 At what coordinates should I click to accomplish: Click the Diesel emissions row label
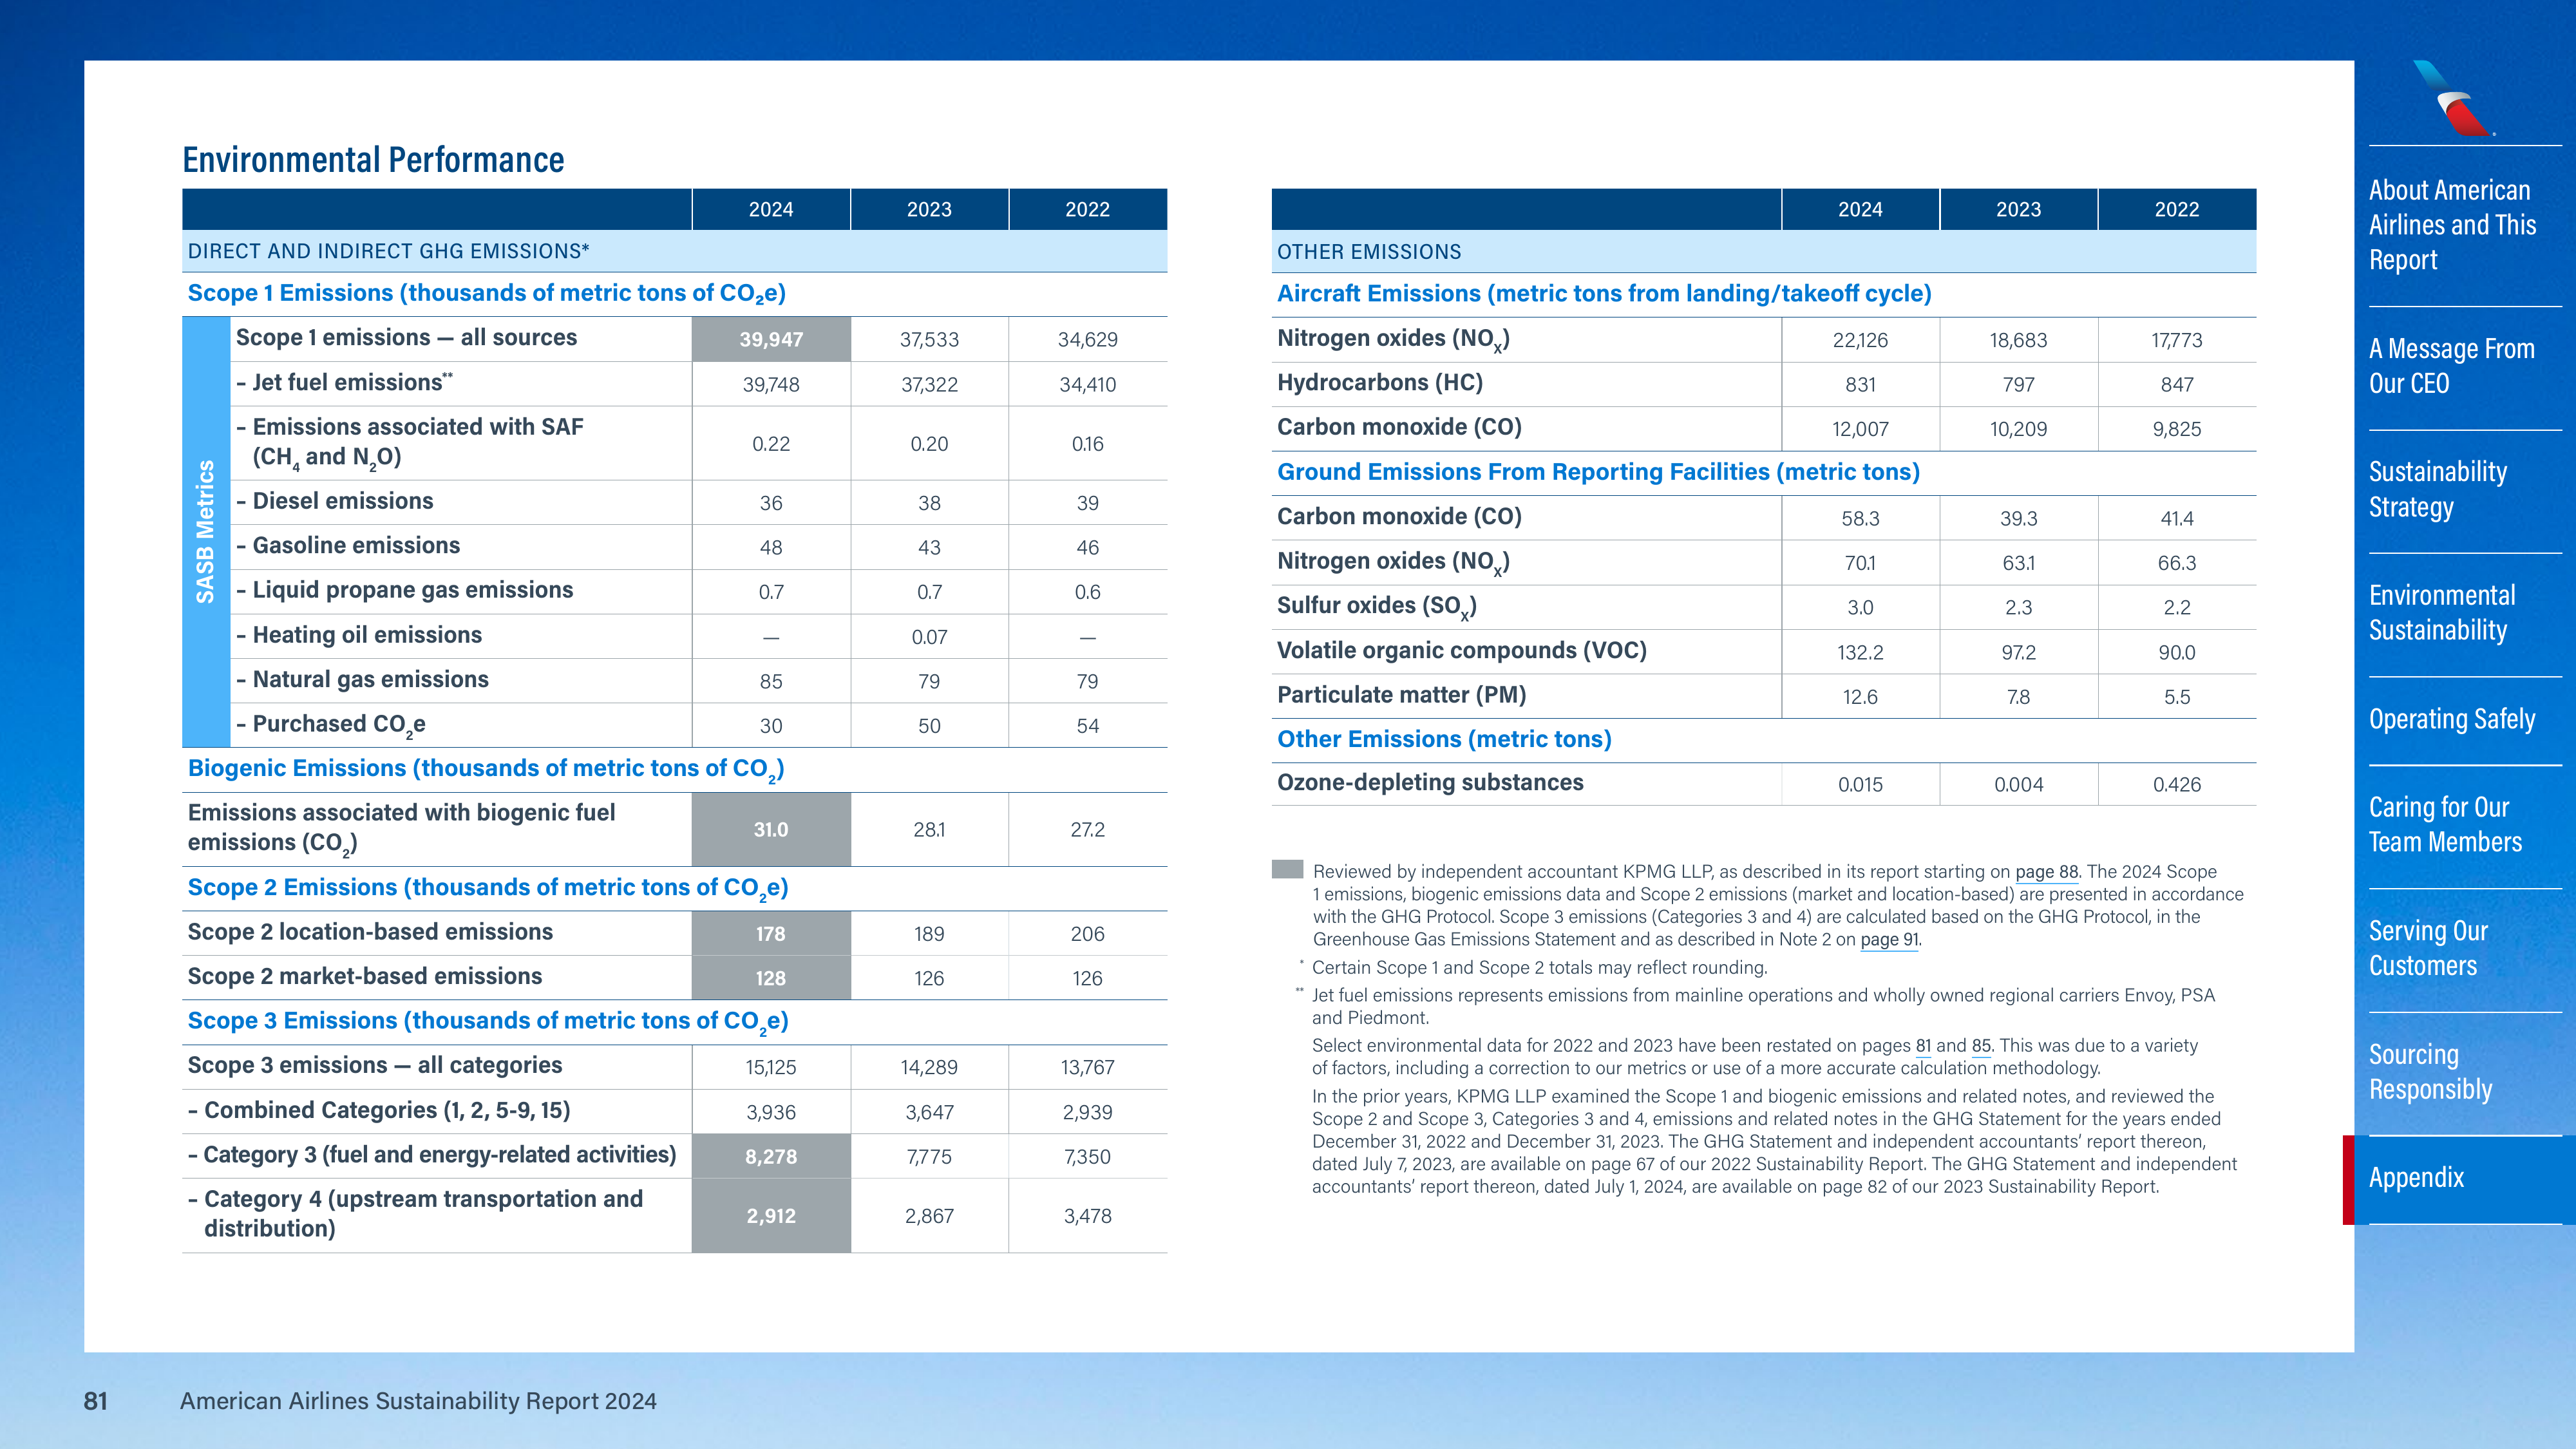(335, 501)
